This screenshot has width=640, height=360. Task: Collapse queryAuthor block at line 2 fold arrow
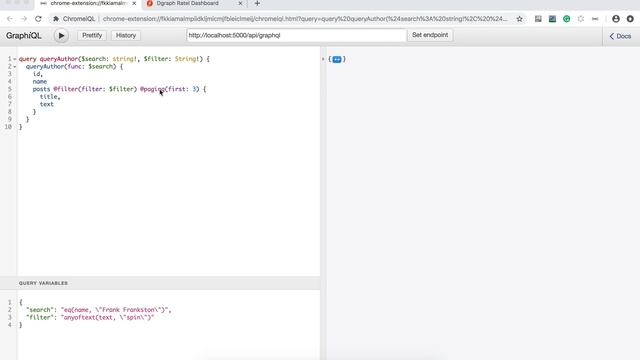(x=15, y=67)
